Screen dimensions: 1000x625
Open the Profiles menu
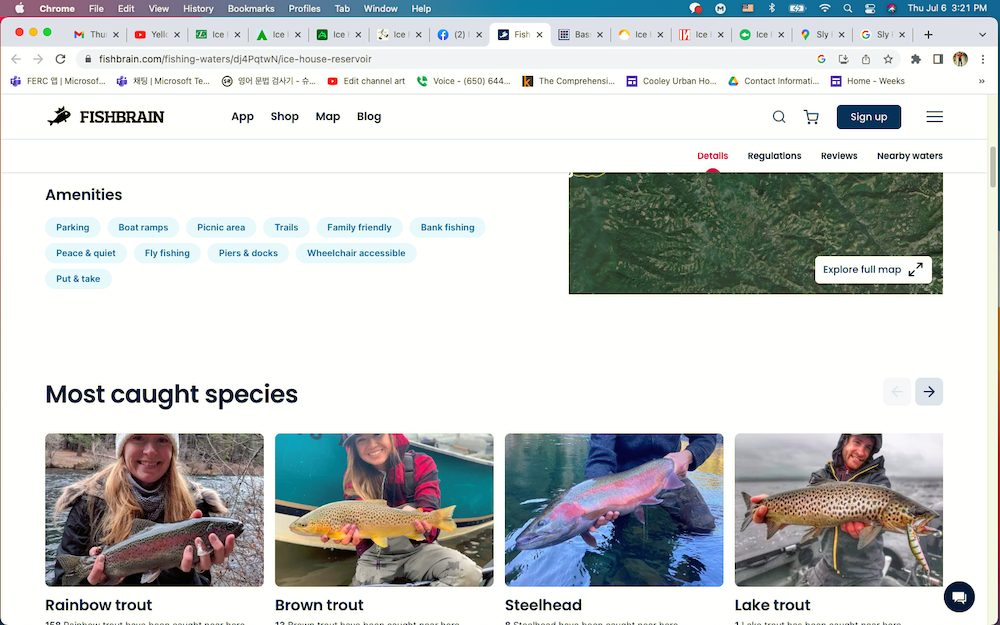(x=304, y=8)
